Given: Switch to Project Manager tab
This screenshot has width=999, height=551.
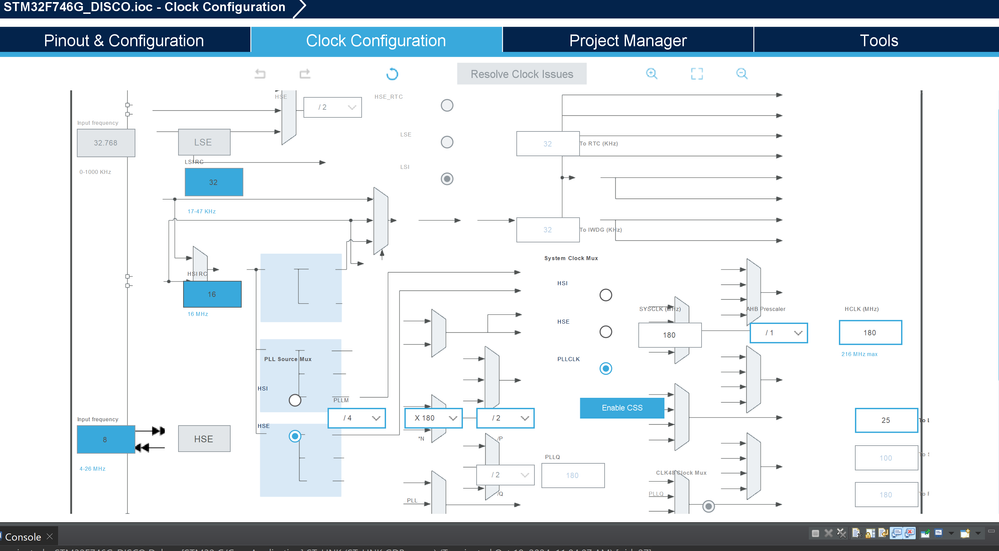Looking at the screenshot, I should [628, 40].
